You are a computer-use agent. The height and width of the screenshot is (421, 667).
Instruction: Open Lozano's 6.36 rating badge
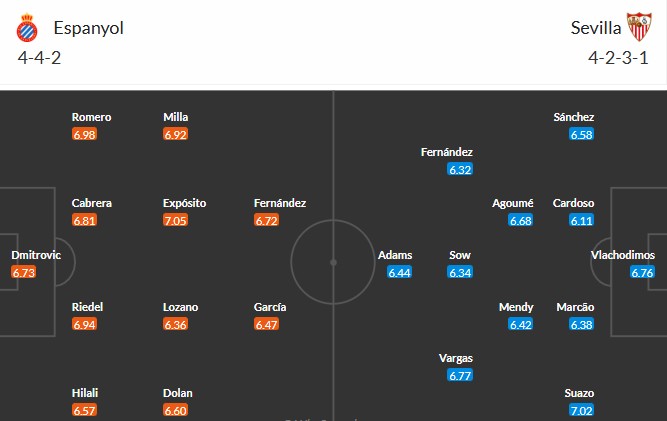(175, 324)
